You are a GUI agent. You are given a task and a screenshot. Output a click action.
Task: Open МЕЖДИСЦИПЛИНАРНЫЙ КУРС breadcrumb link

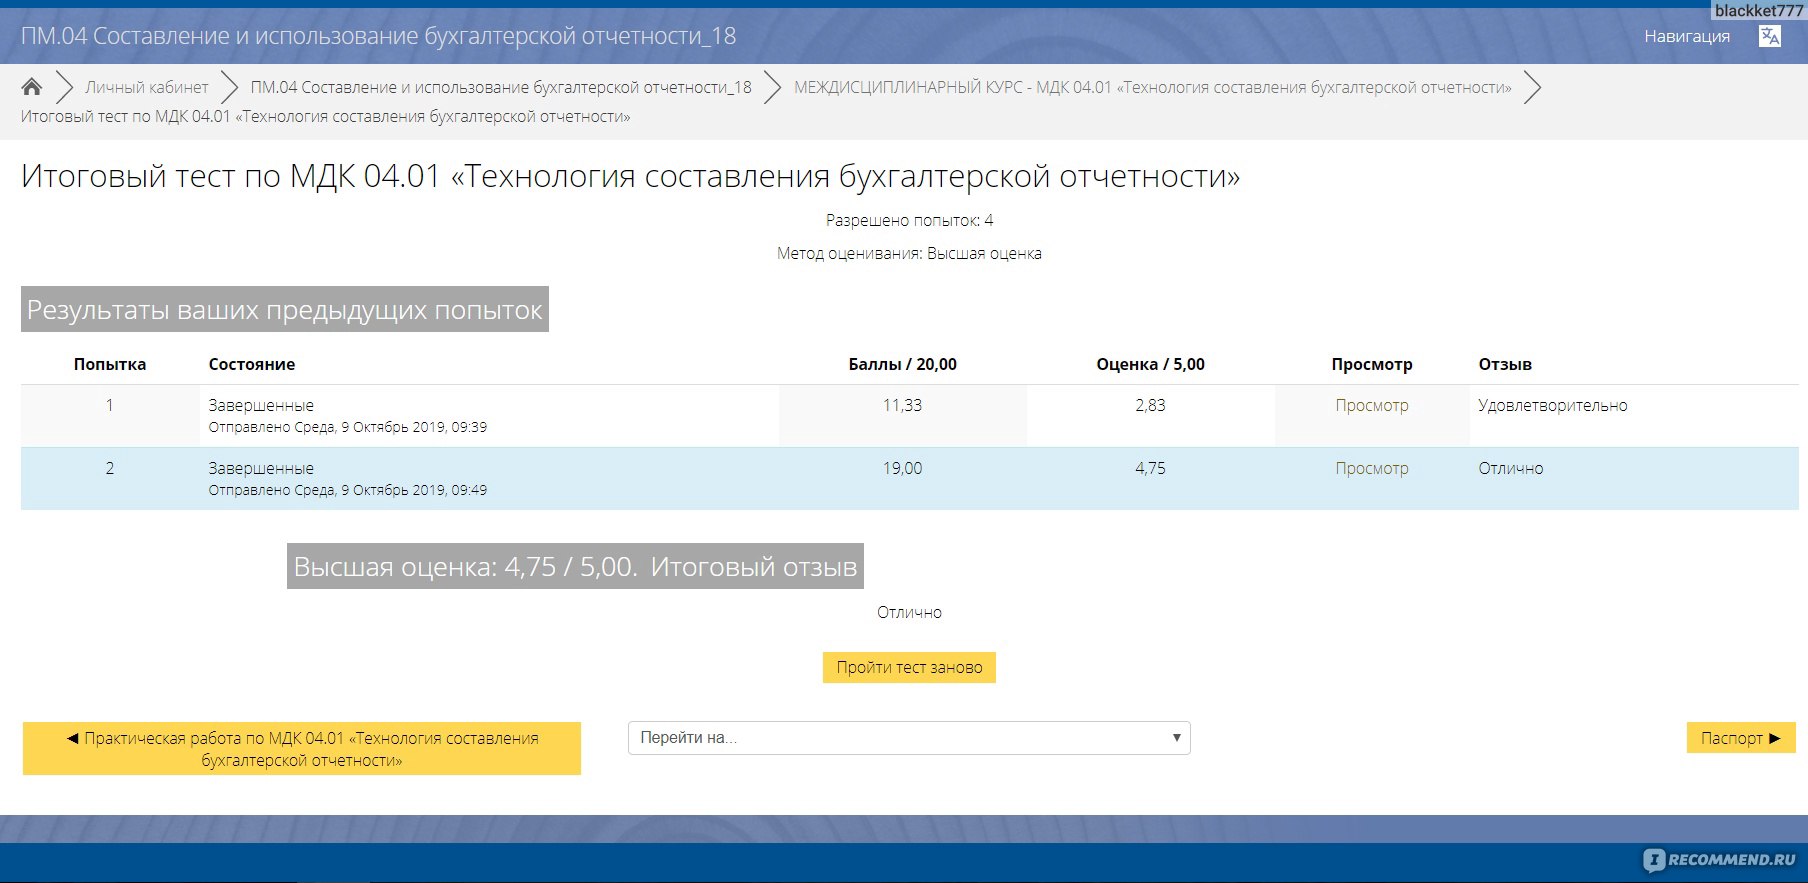(x=1153, y=87)
